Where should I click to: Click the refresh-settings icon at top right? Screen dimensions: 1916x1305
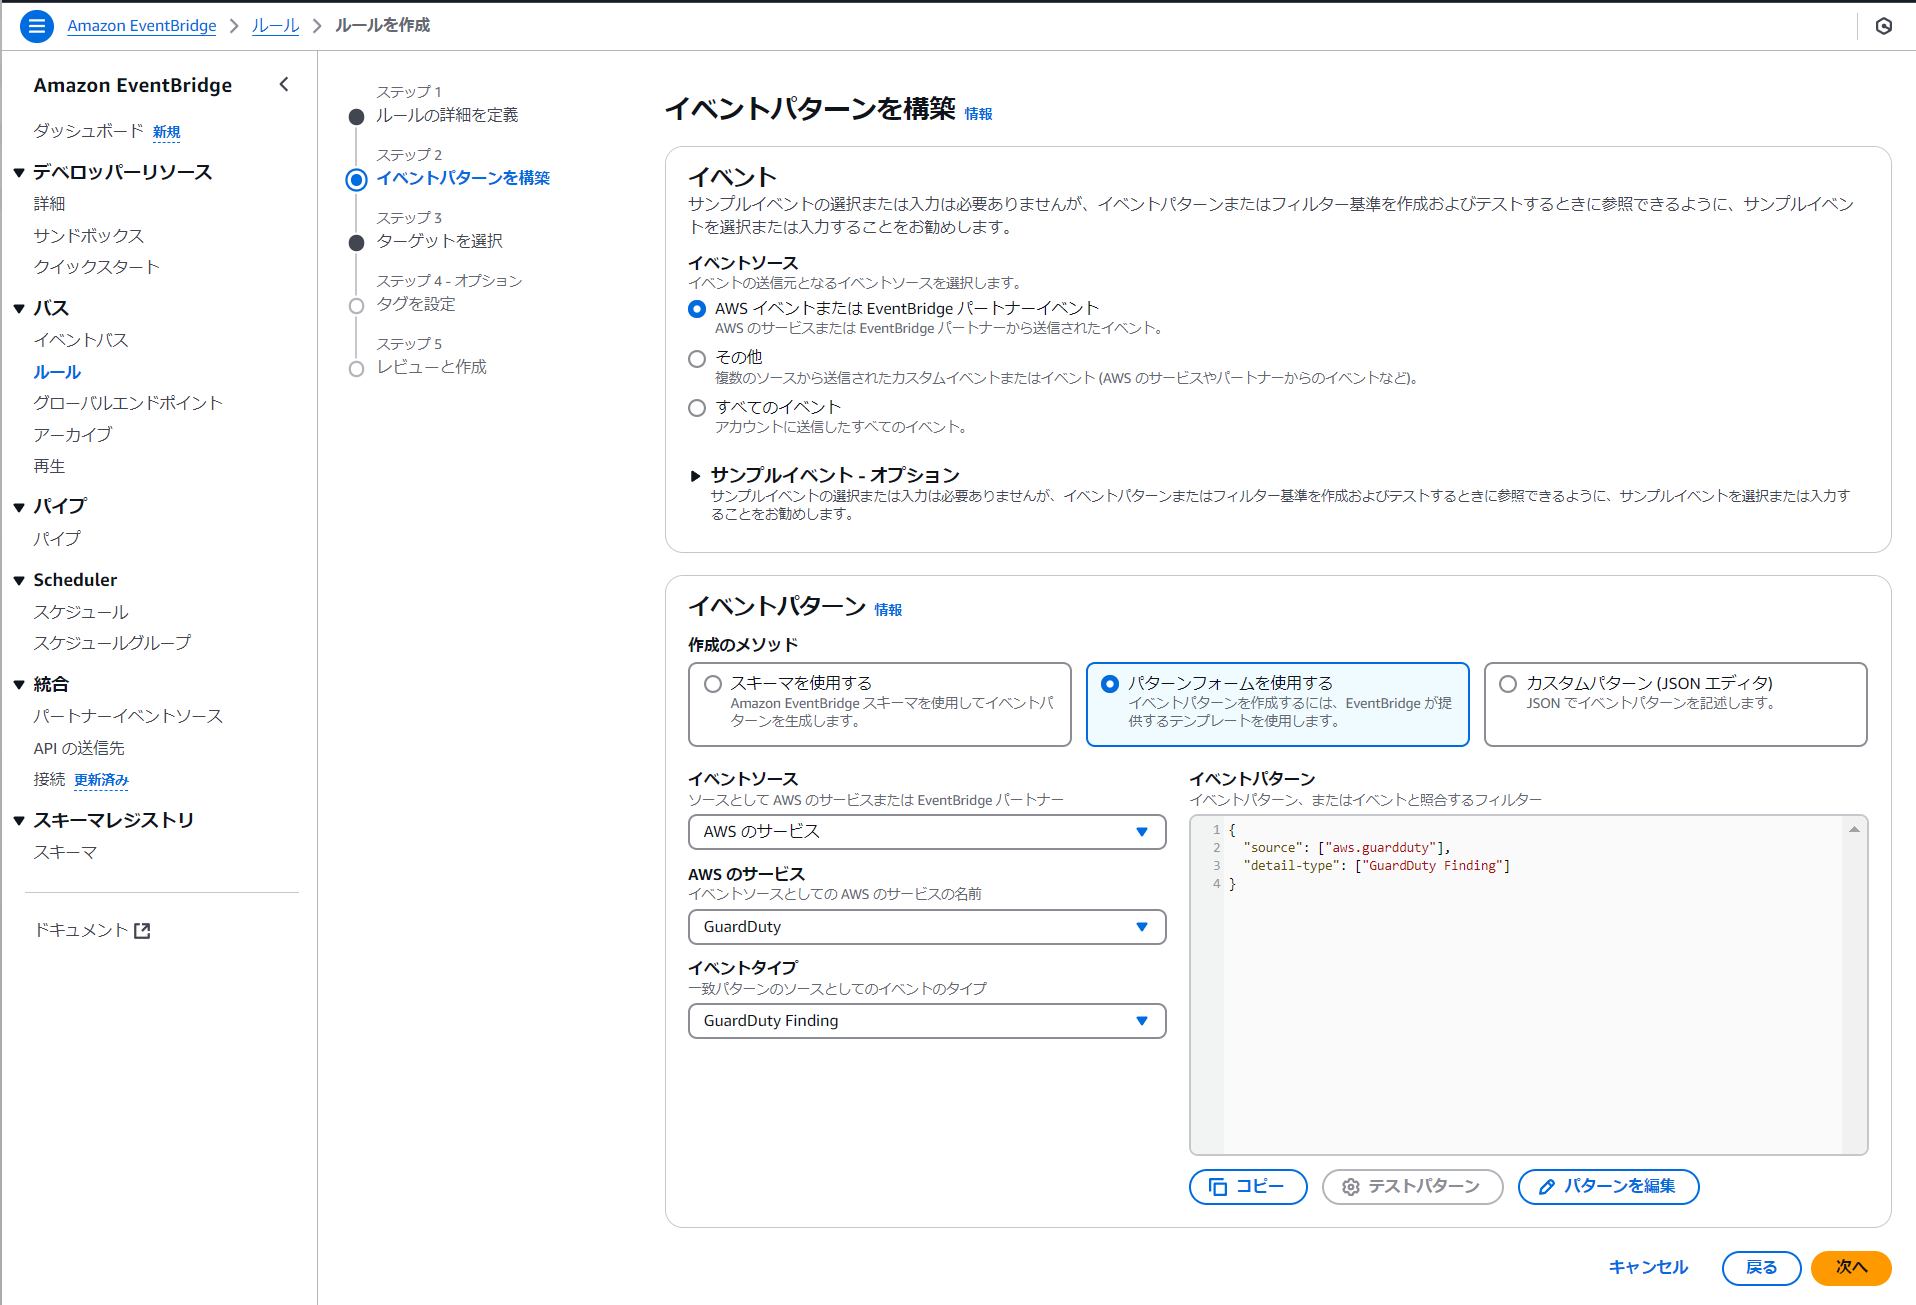1884,26
